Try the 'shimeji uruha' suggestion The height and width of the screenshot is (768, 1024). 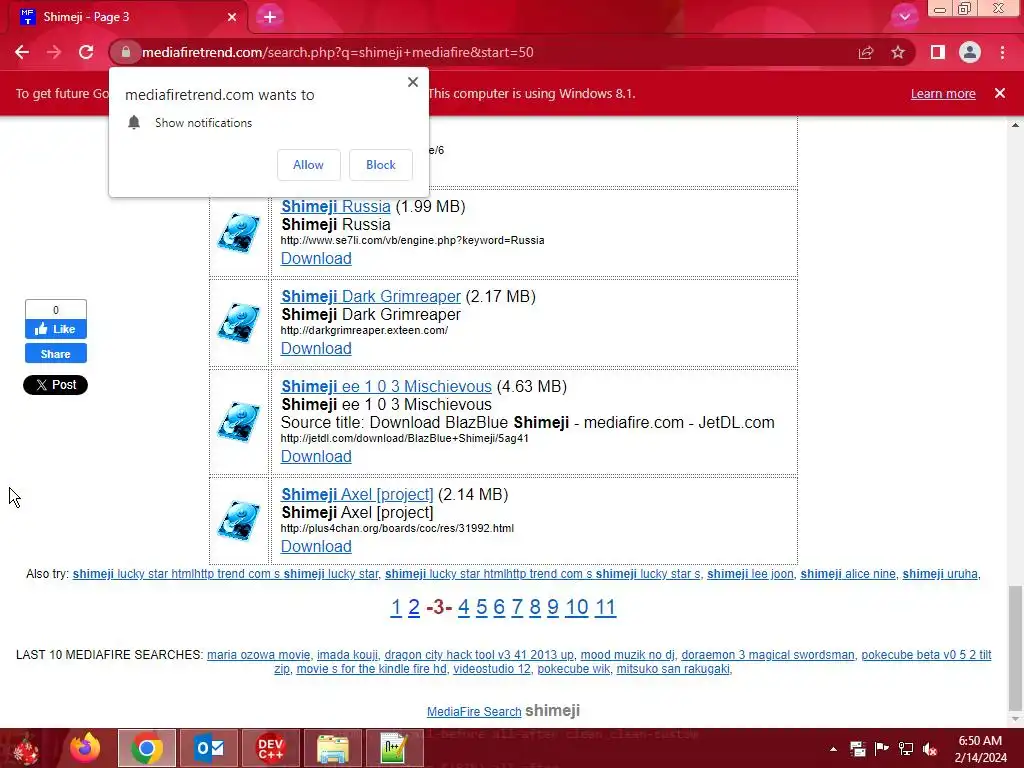(x=940, y=574)
